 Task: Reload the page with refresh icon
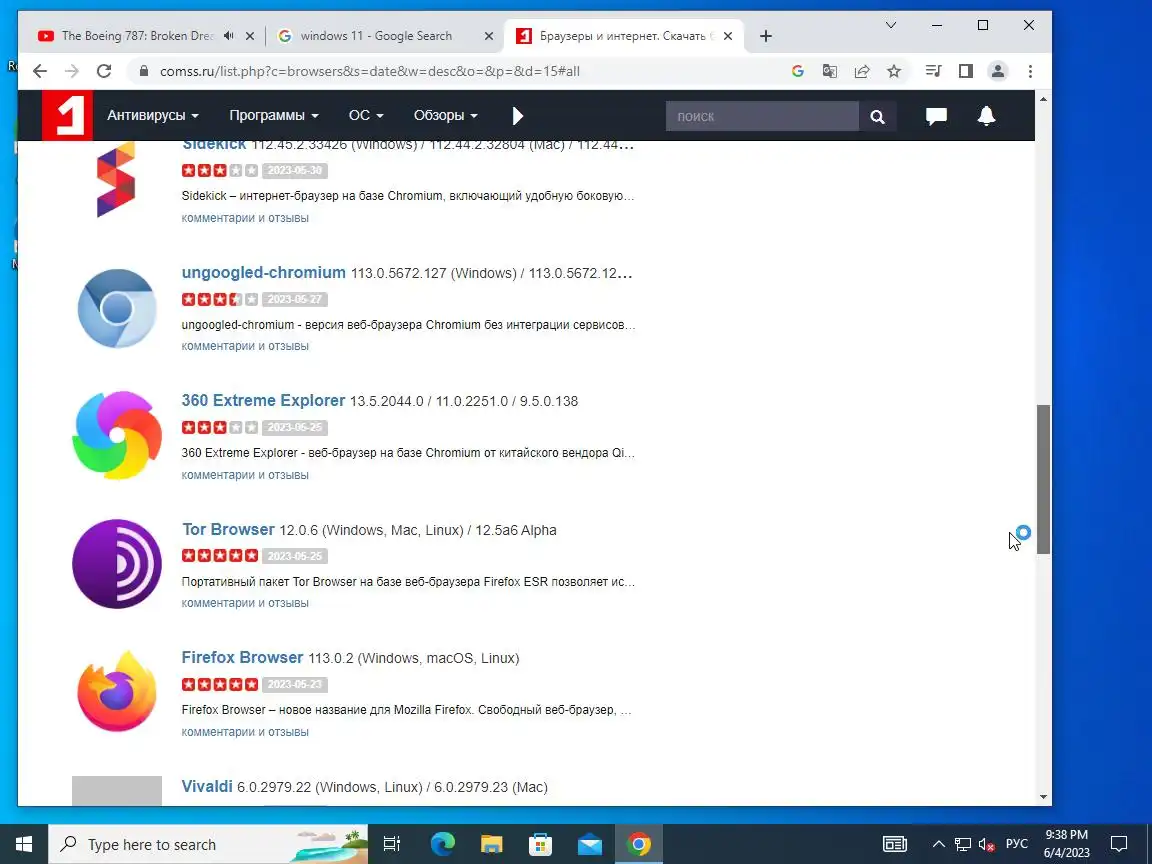click(104, 71)
